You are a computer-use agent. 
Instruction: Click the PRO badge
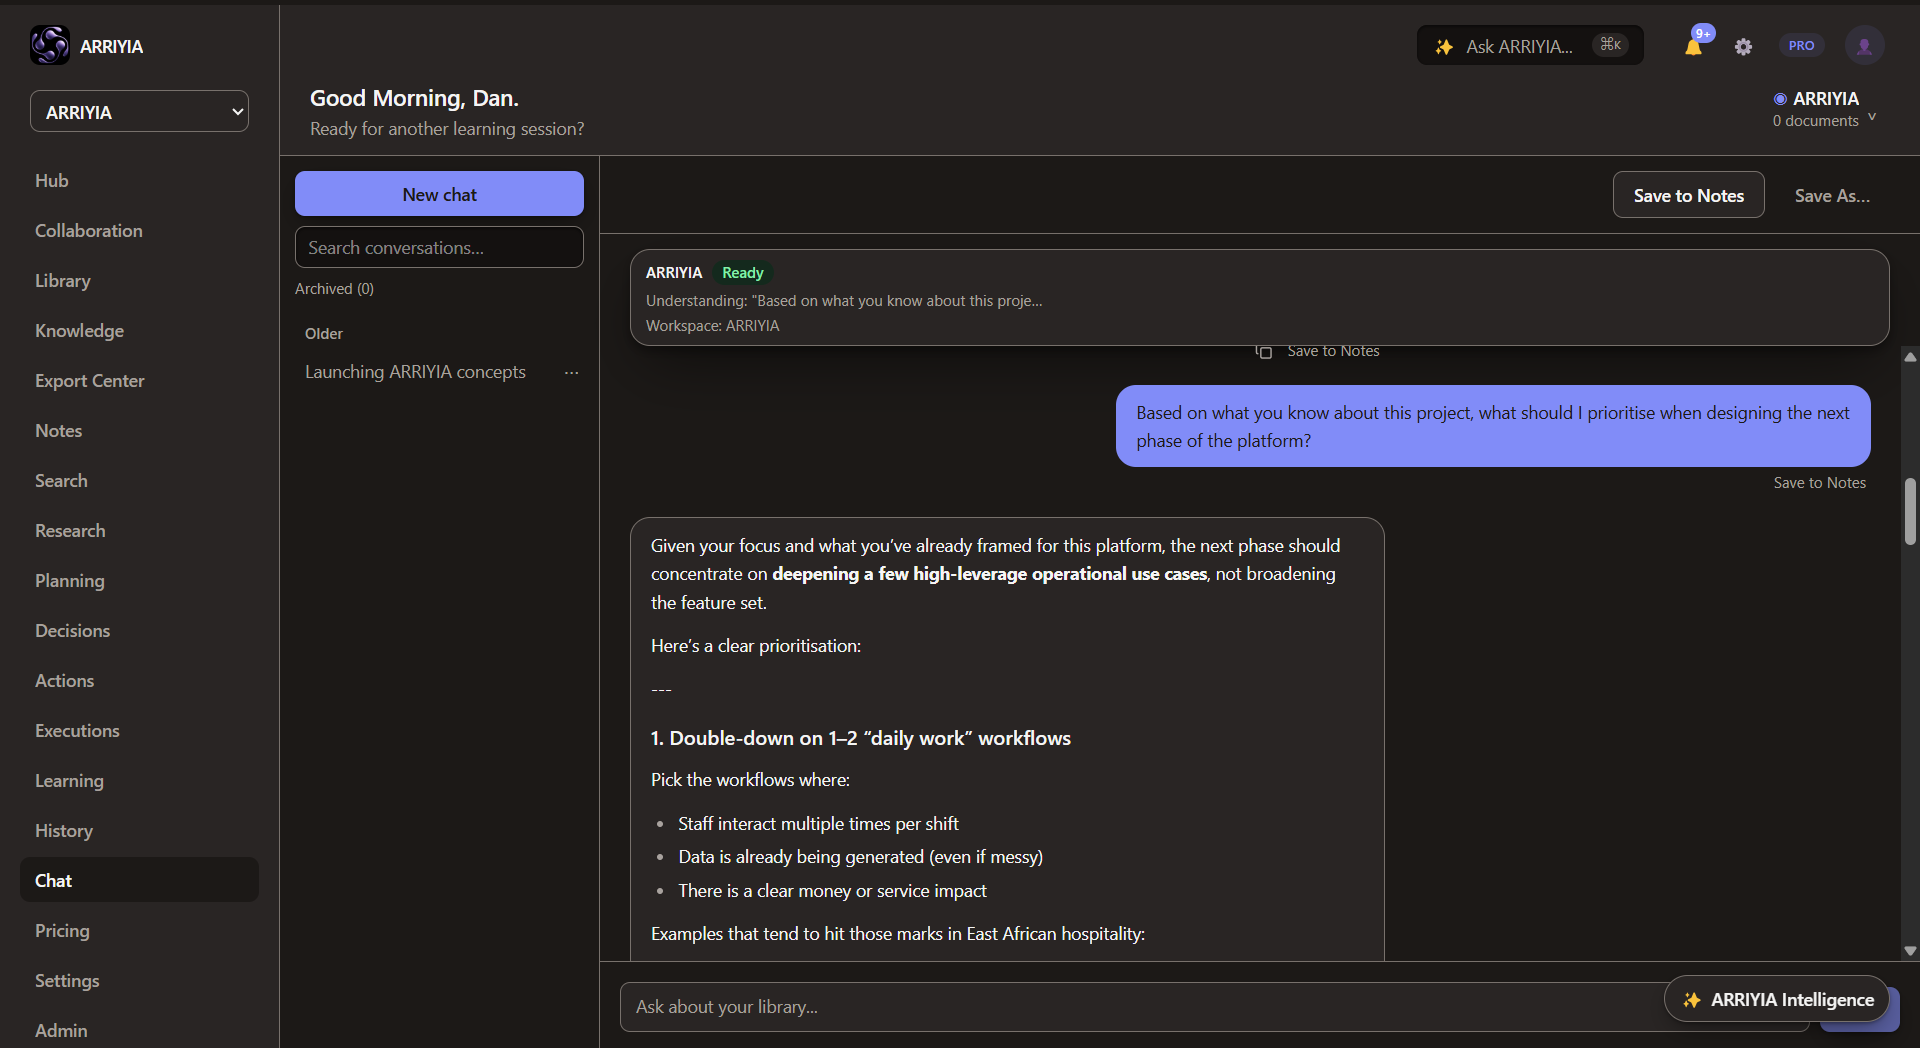coord(1801,46)
